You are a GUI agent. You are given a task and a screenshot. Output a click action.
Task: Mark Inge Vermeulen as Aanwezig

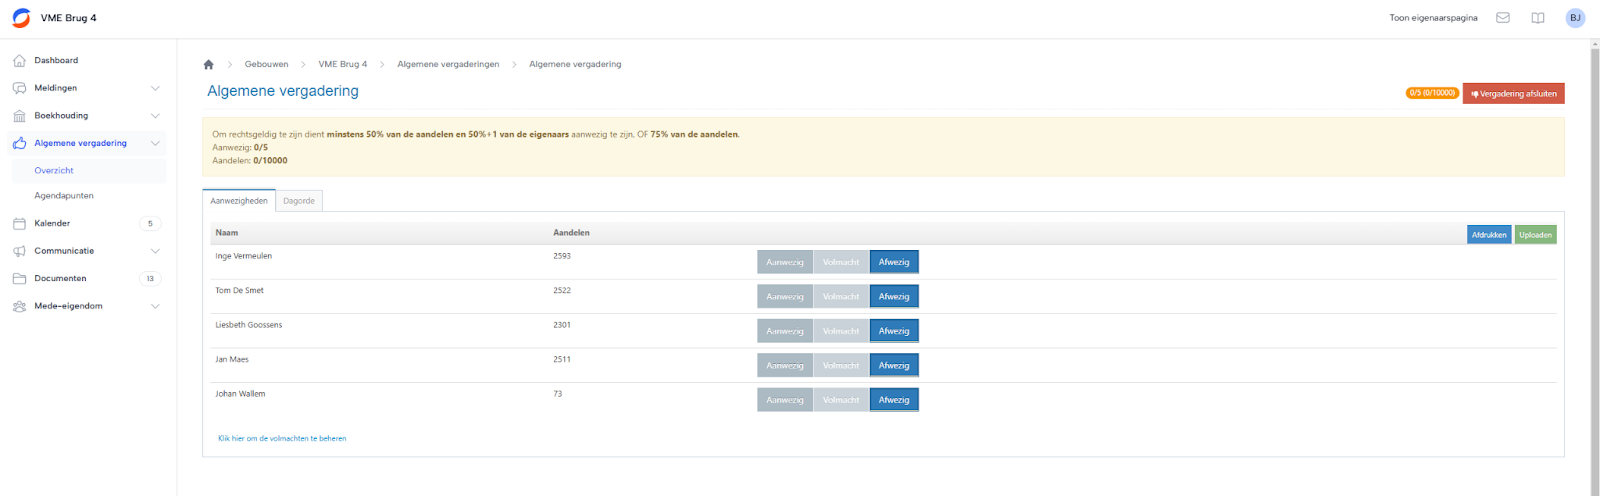pos(785,262)
